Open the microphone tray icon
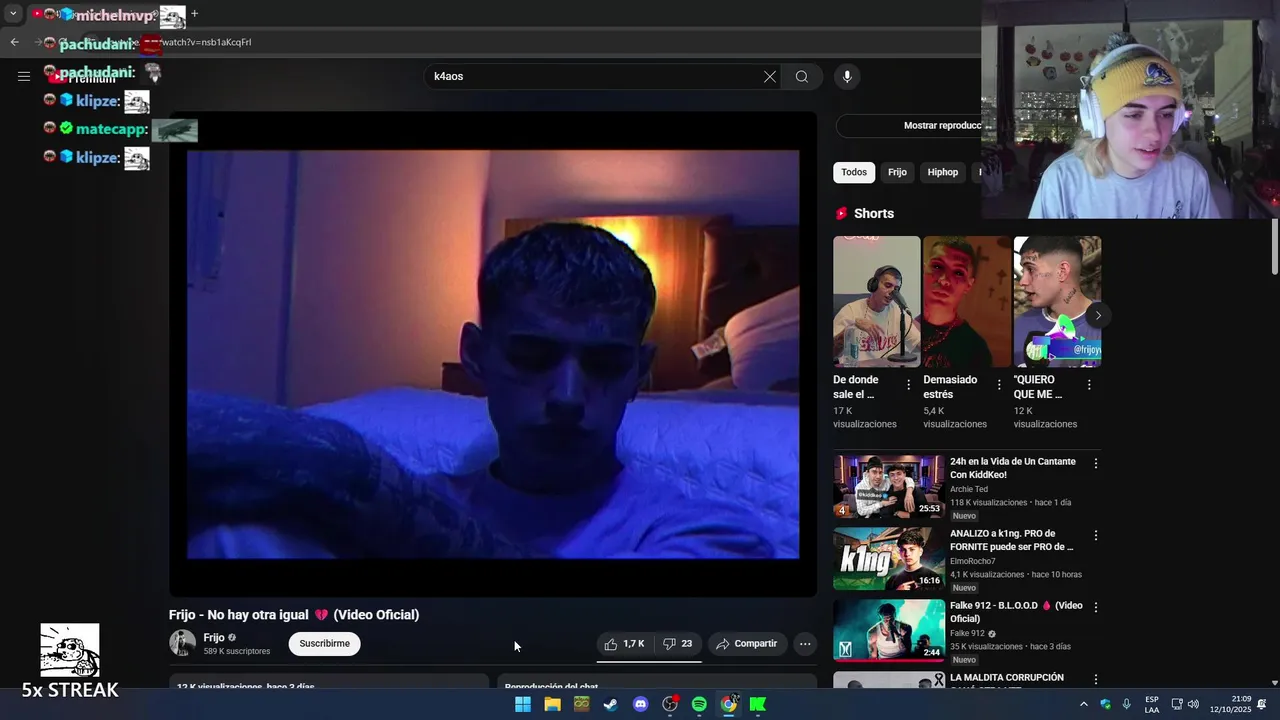Viewport: 1280px width, 720px height. [1127, 704]
